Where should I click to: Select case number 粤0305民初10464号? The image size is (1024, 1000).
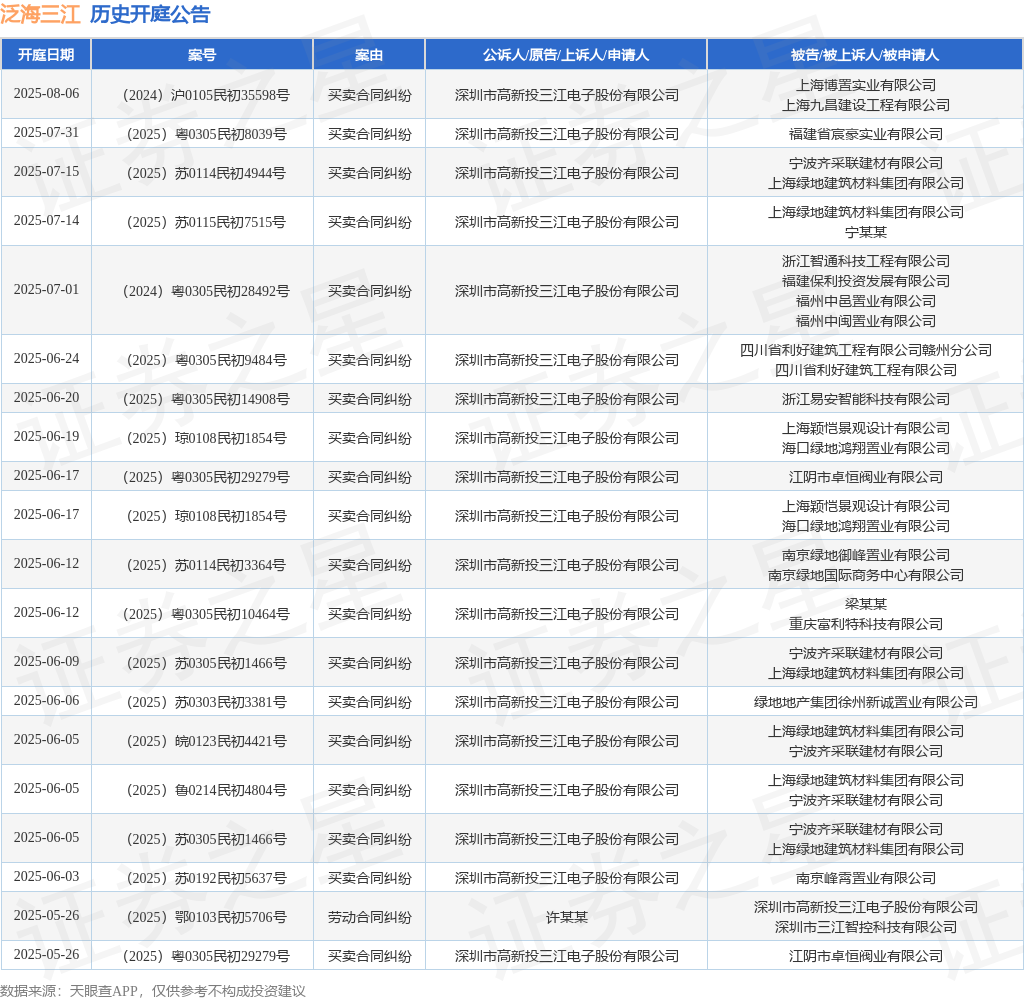(x=206, y=614)
